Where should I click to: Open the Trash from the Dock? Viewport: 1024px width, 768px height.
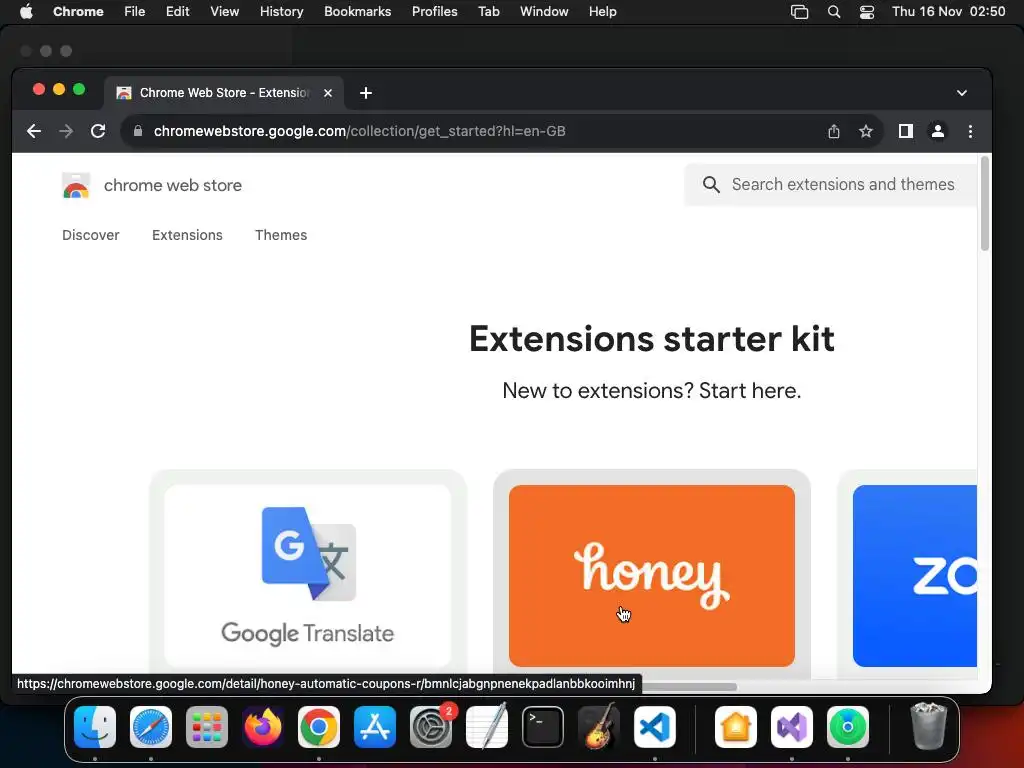pyautogui.click(x=928, y=727)
